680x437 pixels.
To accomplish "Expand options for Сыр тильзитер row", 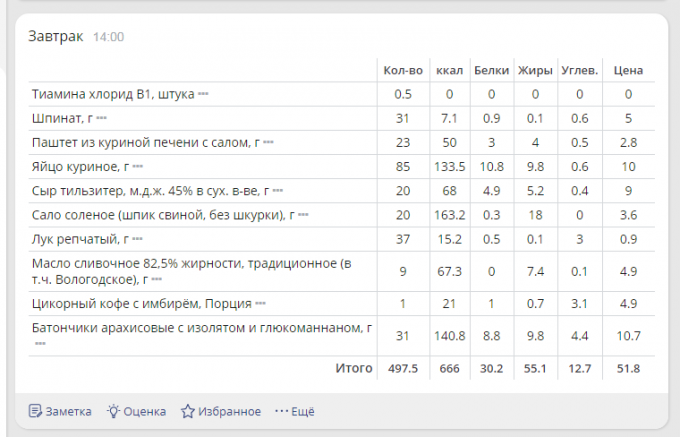I will point(278,191).
